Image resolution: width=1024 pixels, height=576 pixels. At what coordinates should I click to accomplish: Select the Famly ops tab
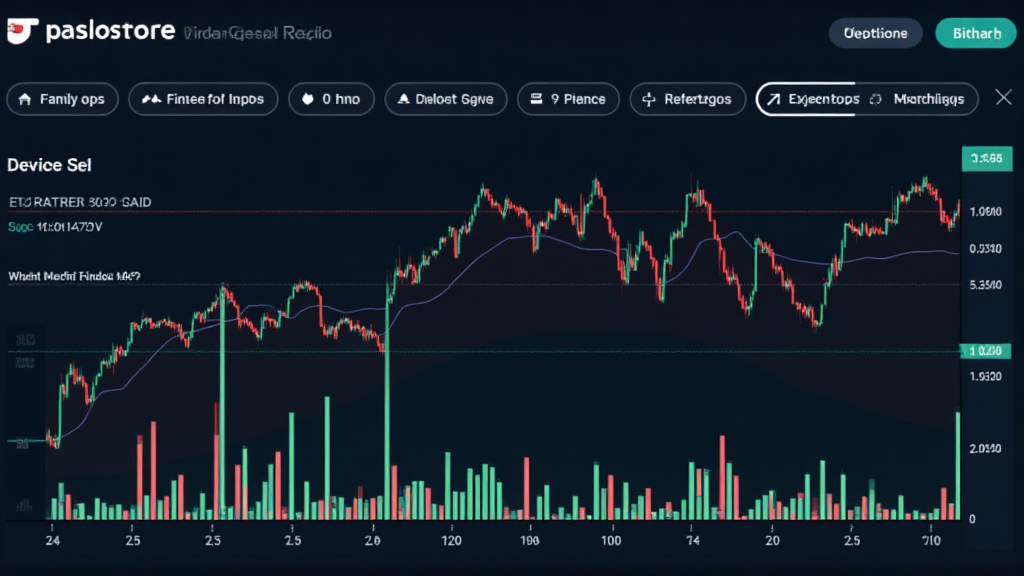[x=63, y=99]
